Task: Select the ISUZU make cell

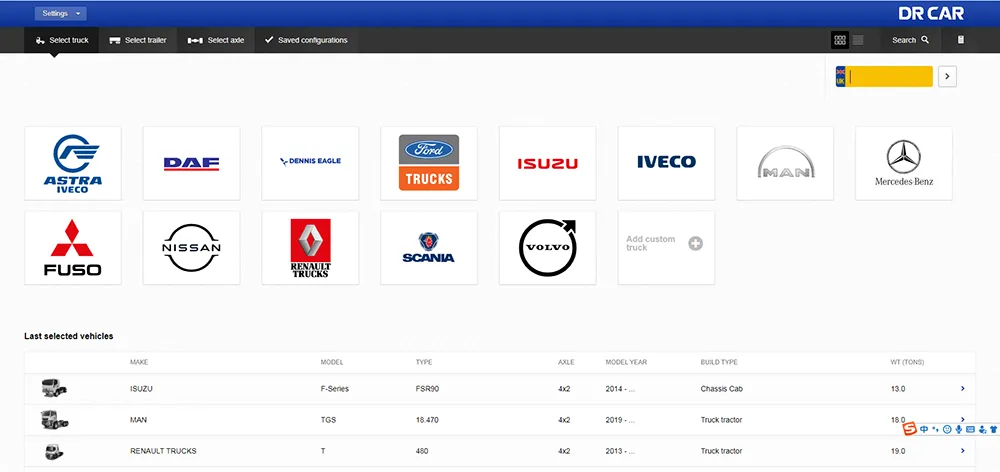Action: pyautogui.click(x=142, y=389)
